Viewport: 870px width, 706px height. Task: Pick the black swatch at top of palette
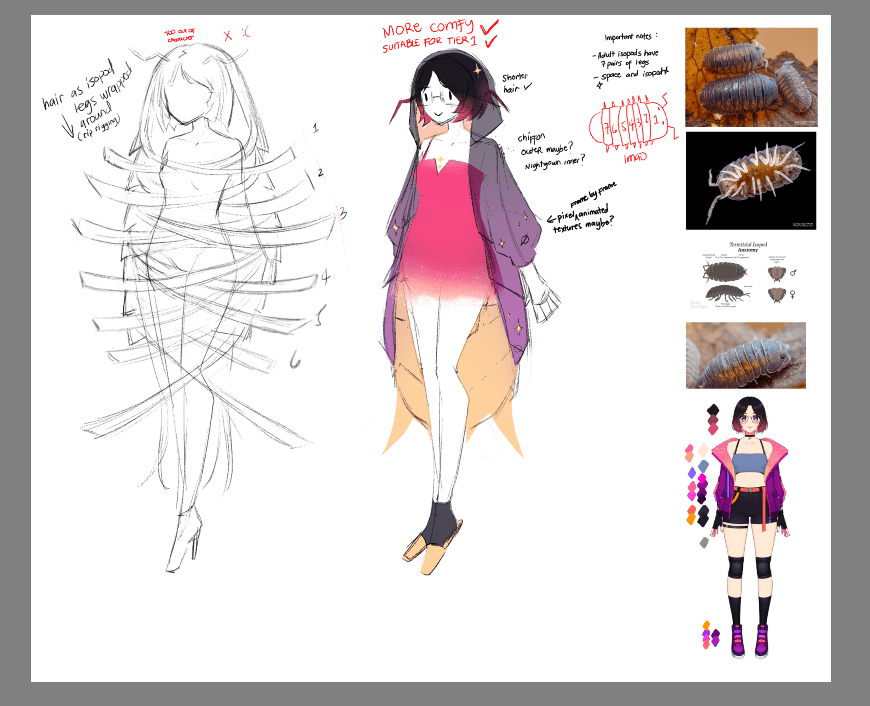click(x=711, y=411)
